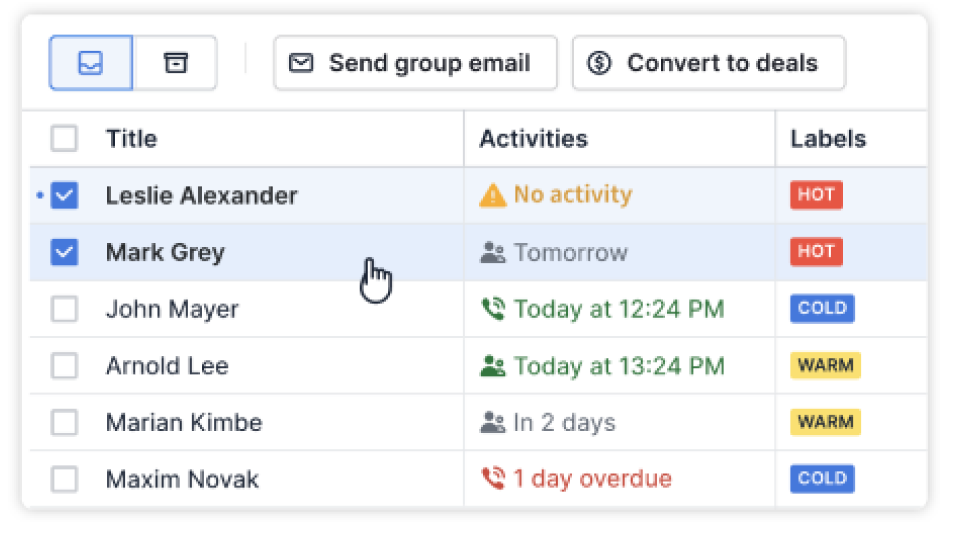The width and height of the screenshot is (954, 539).
Task: Click the Labels column header
Action: (x=828, y=139)
